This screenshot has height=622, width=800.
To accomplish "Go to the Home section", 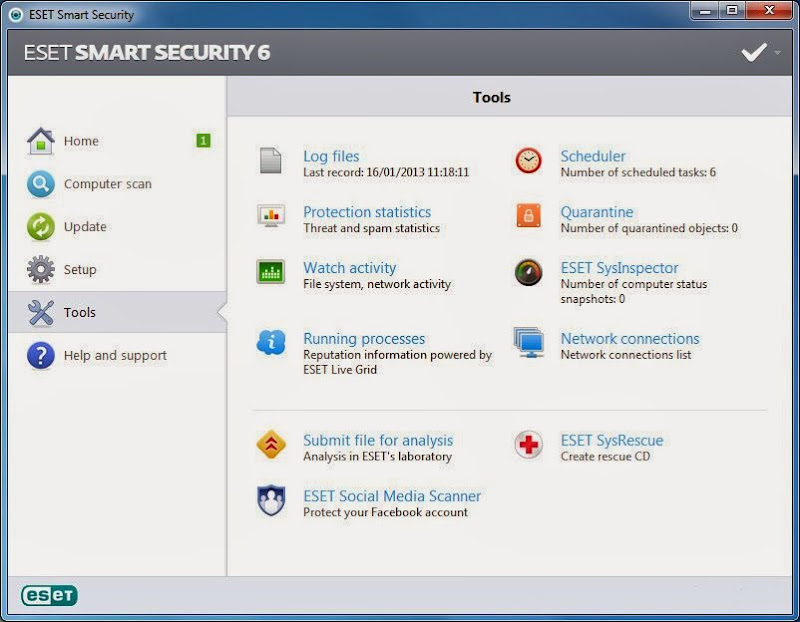I will [x=81, y=141].
